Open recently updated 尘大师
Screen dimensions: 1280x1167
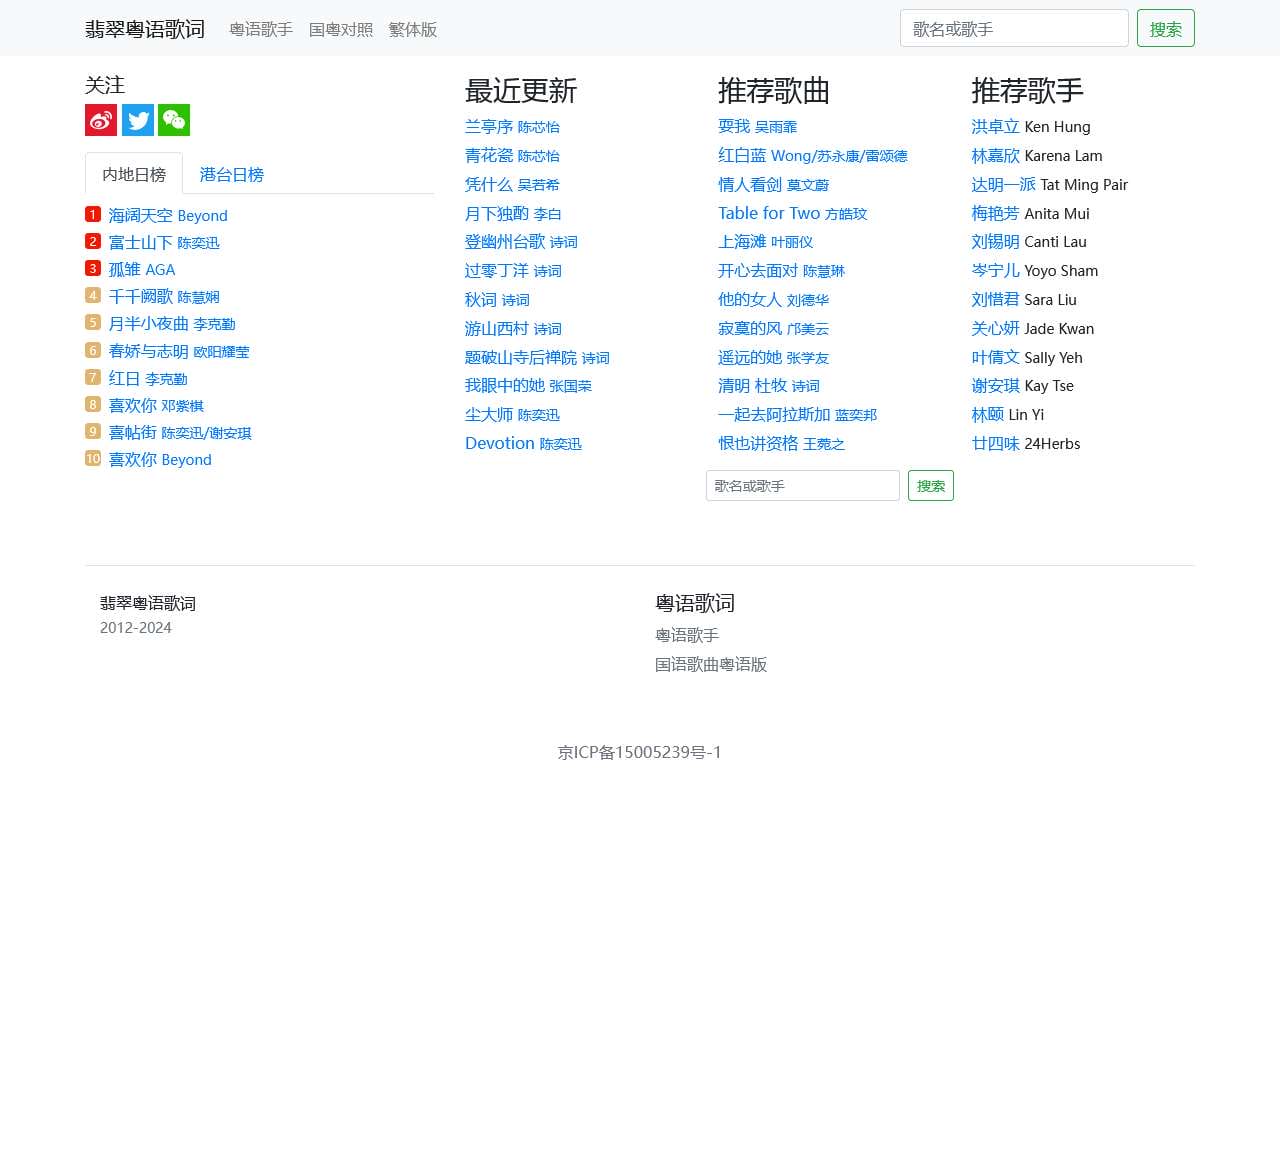[x=512, y=414]
